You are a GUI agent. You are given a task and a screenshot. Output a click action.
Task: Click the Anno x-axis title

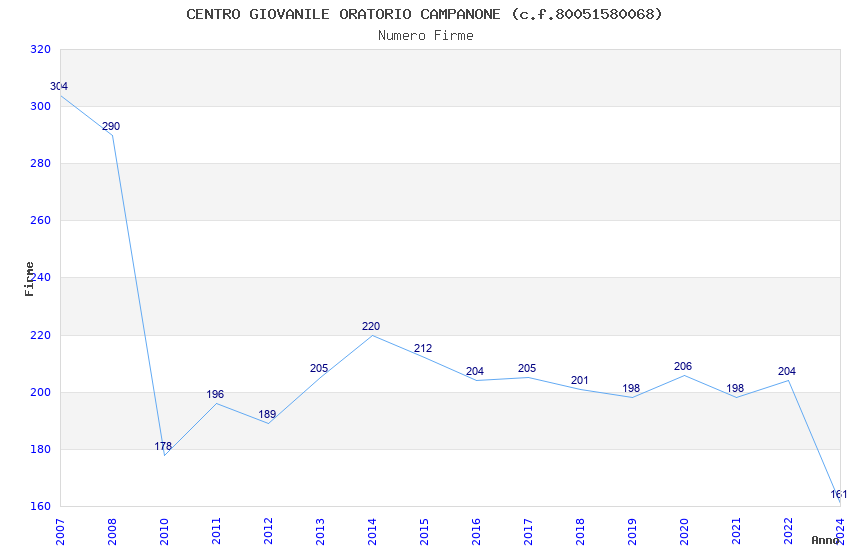pos(825,540)
